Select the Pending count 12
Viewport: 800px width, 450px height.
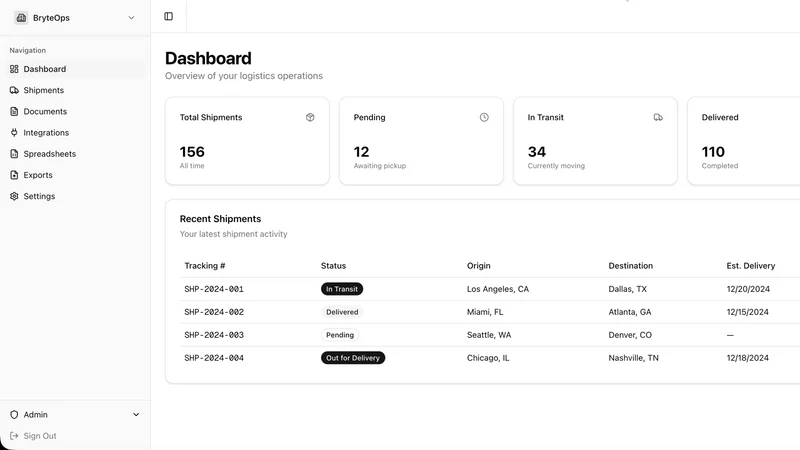tap(361, 152)
